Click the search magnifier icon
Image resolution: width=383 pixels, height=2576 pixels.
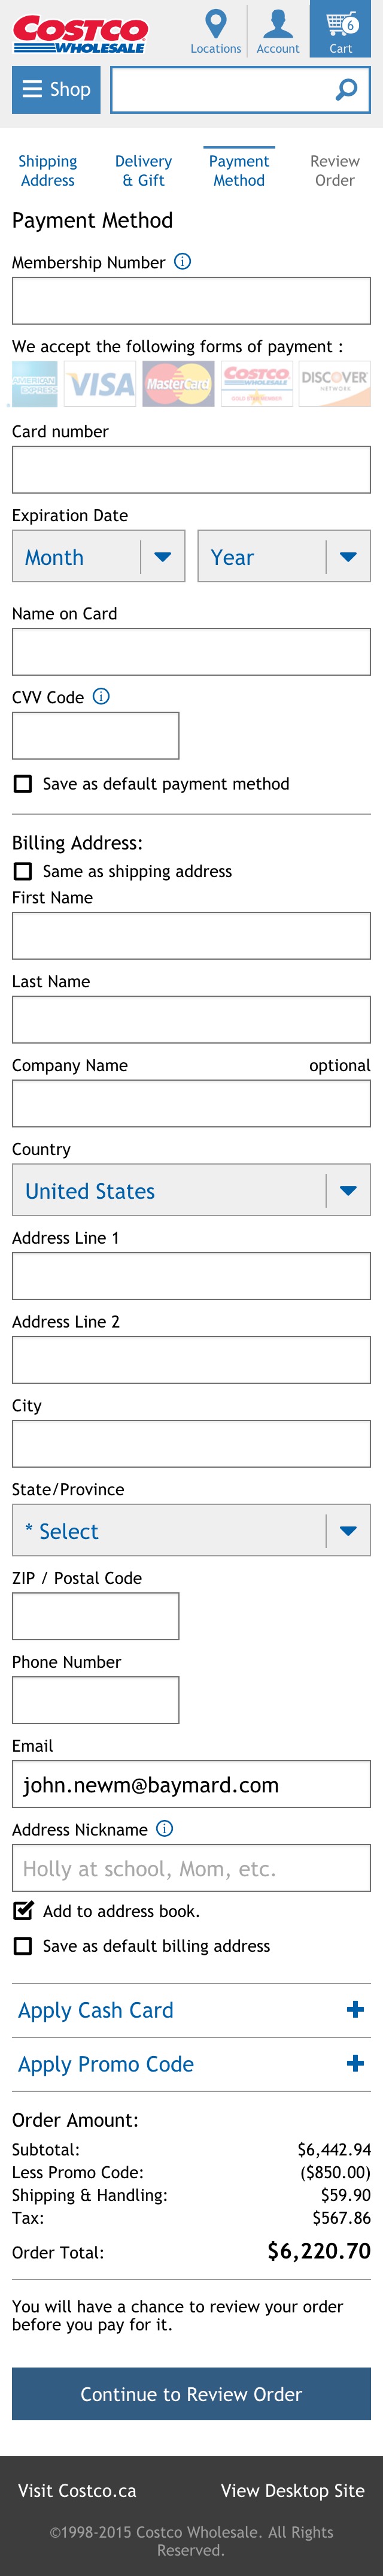click(x=343, y=89)
